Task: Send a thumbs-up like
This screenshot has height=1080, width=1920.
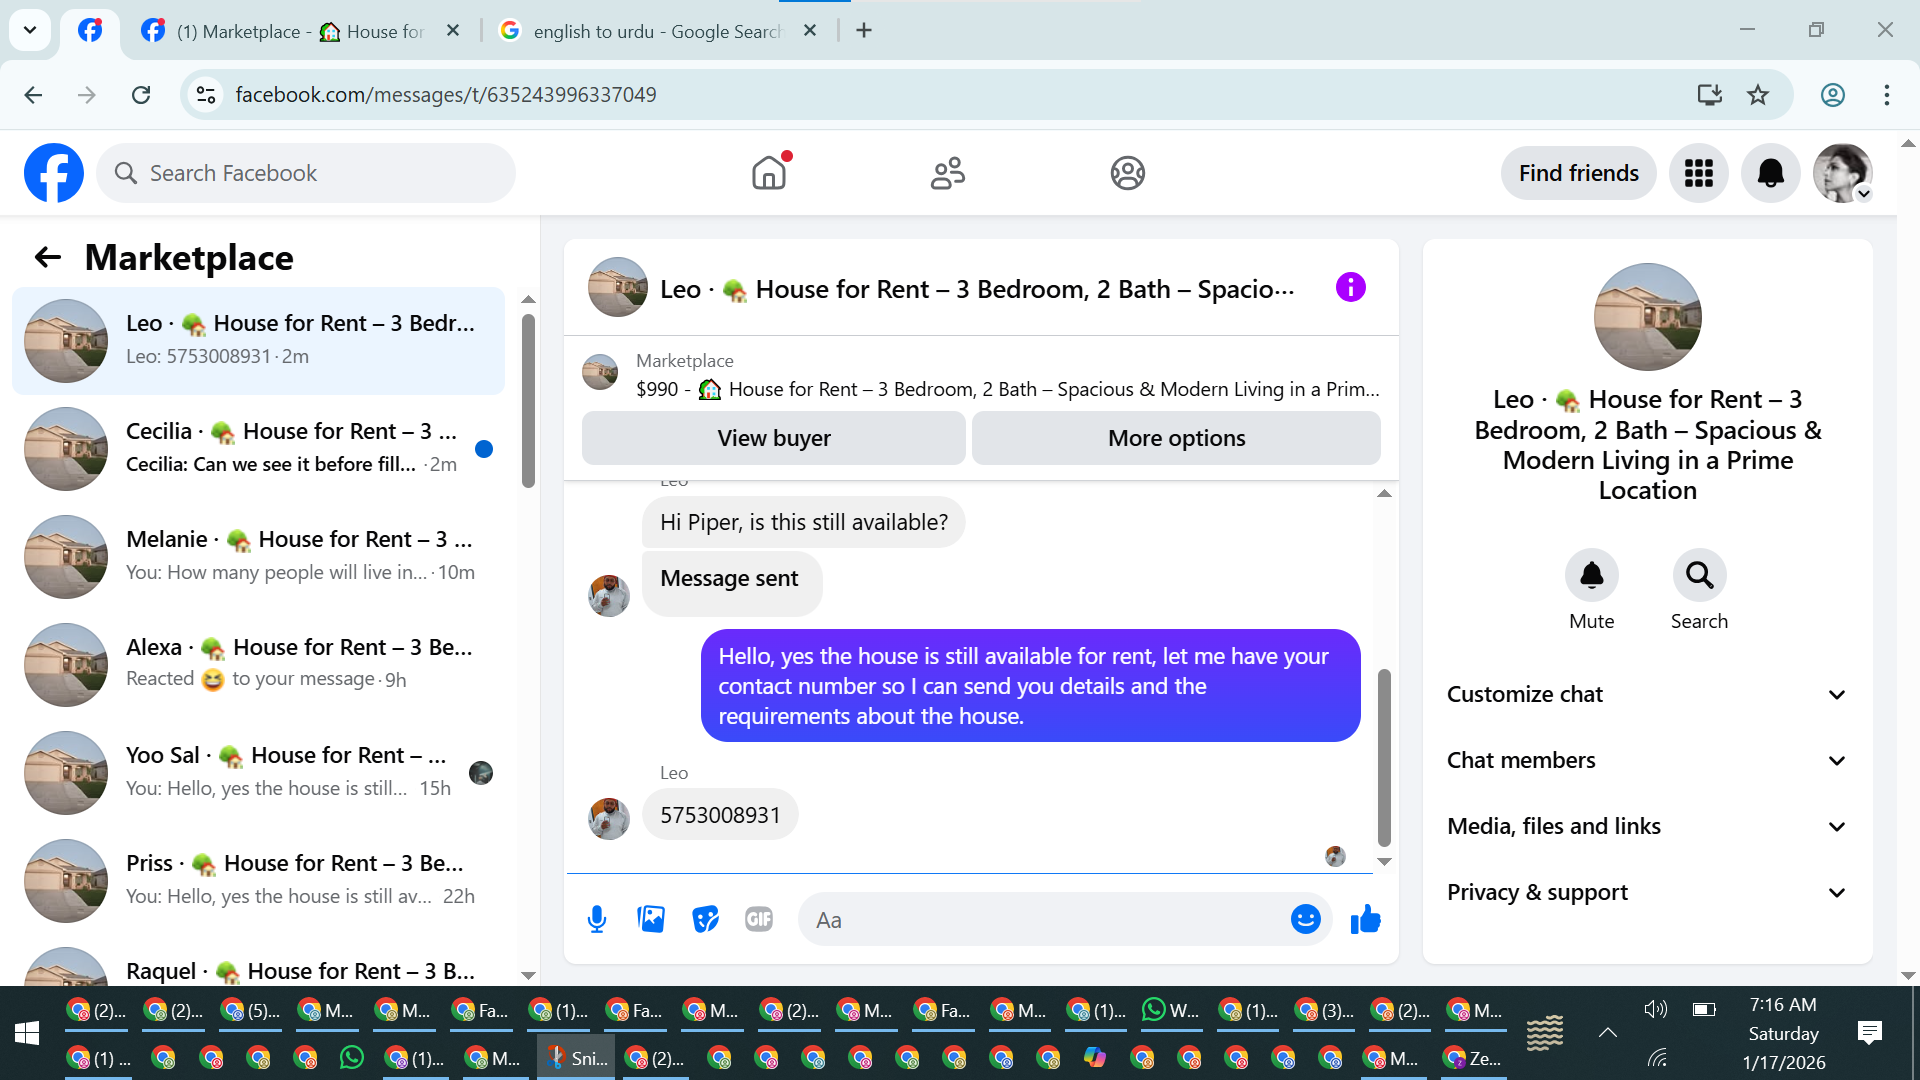Action: [1365, 919]
